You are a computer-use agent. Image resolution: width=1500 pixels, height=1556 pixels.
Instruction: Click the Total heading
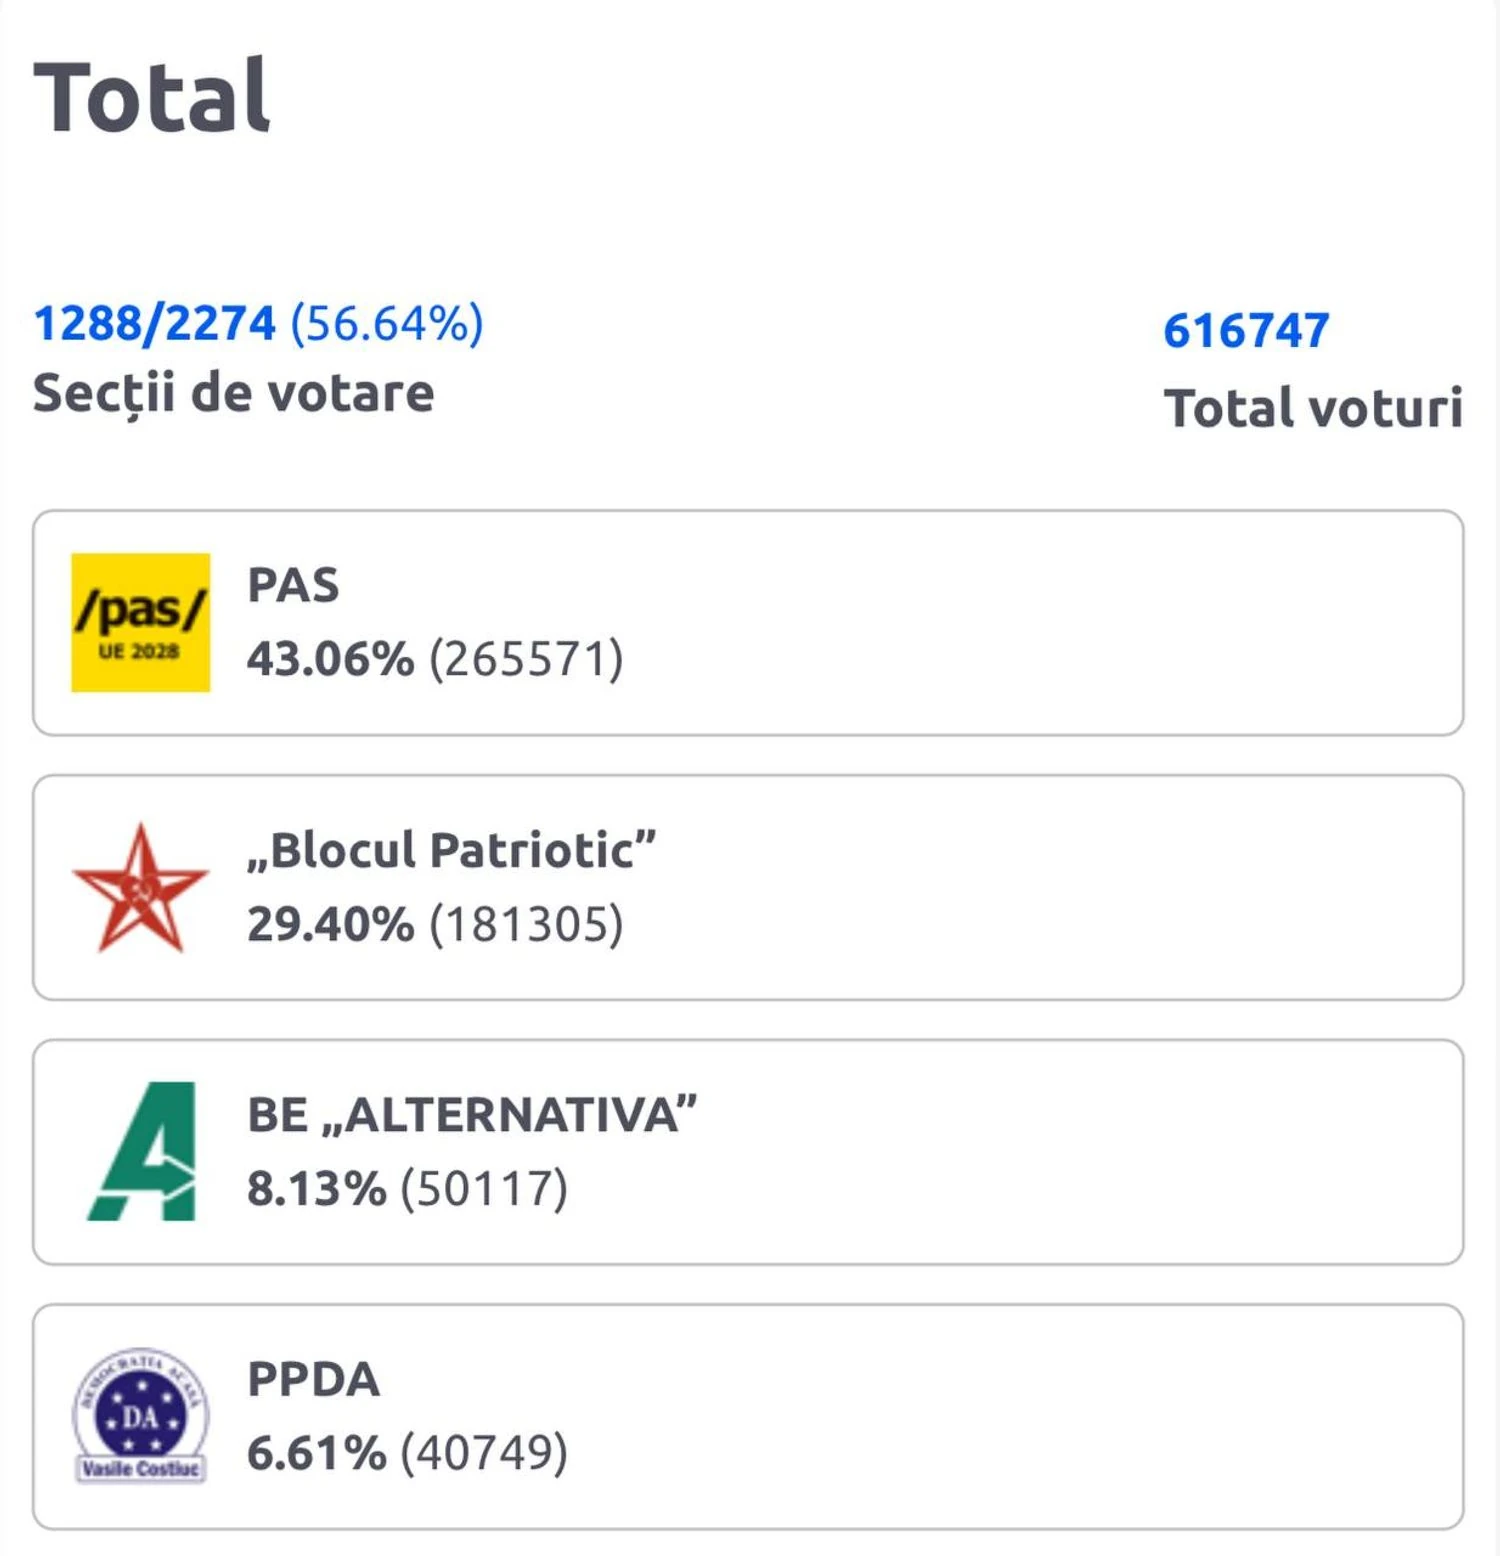coord(152,96)
